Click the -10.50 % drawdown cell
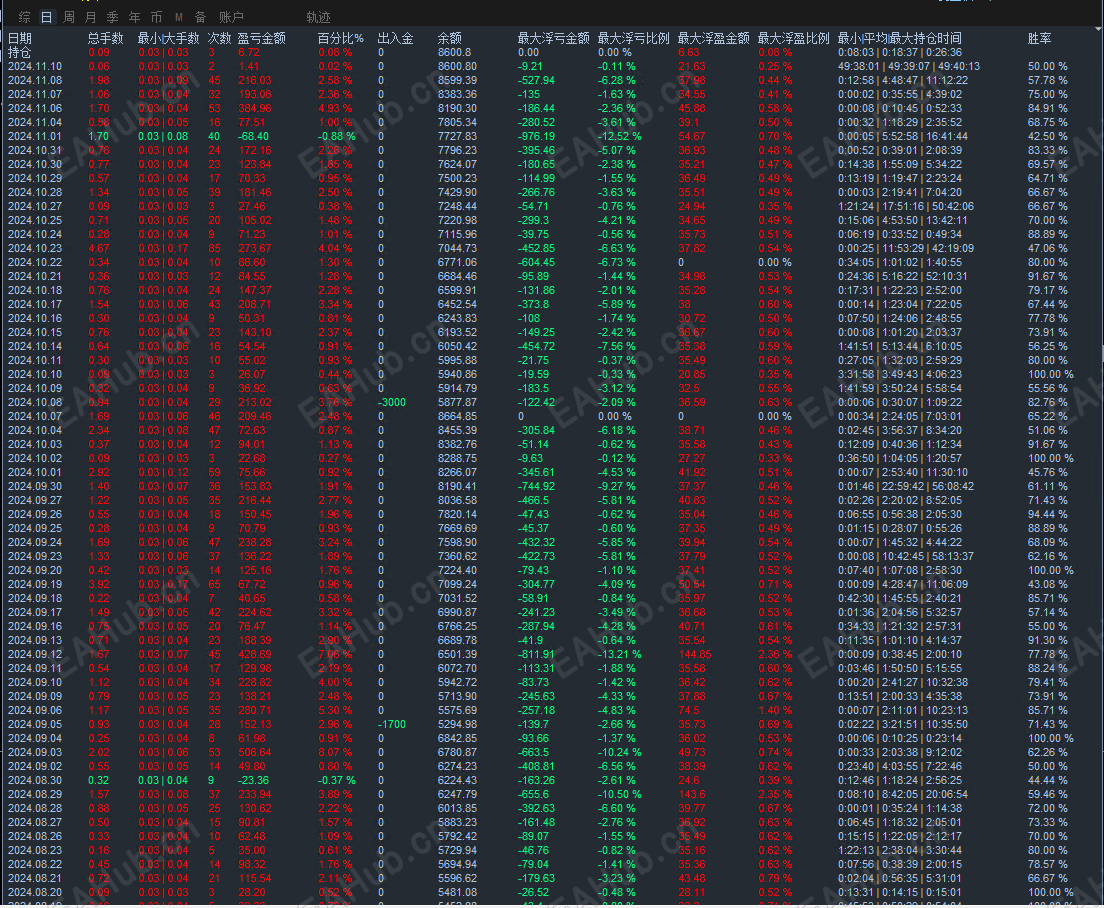 620,795
